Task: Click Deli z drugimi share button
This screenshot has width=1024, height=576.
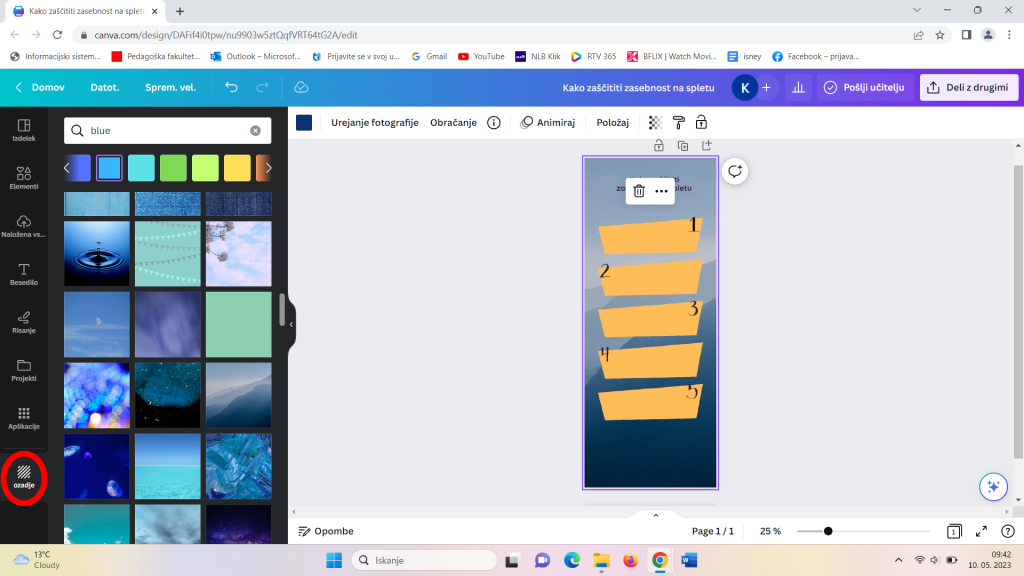Action: point(968,87)
